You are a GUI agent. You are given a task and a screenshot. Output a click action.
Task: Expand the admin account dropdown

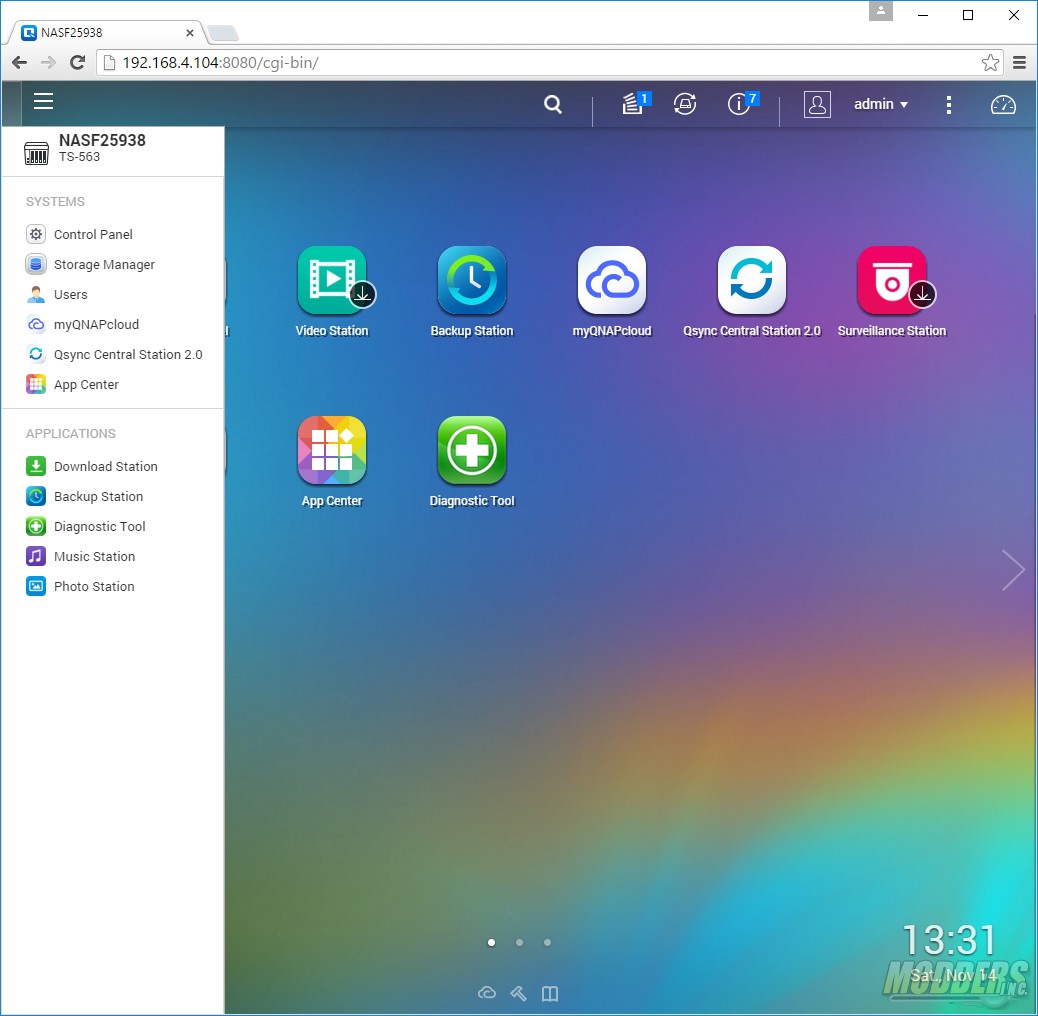pyautogui.click(x=881, y=105)
